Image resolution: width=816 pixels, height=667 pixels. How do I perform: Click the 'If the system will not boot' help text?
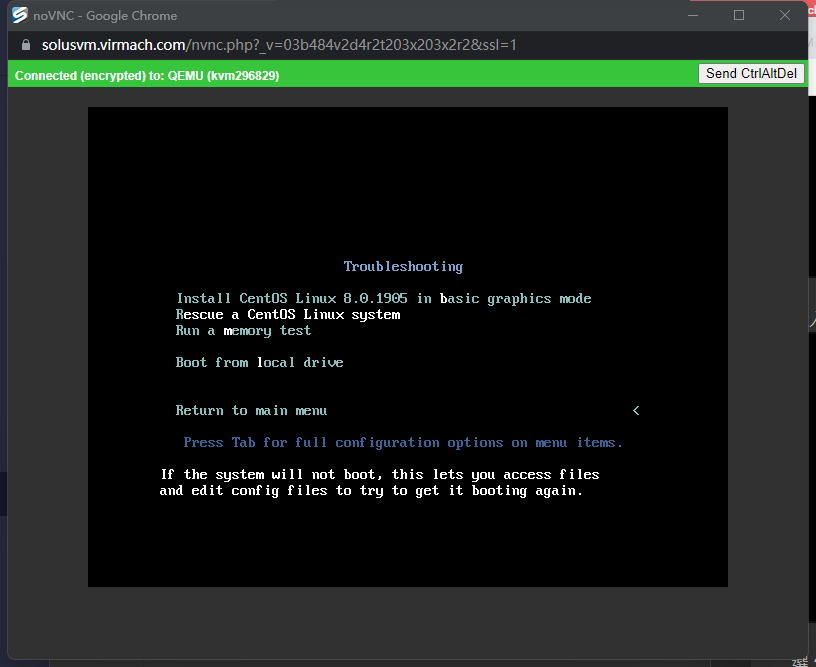pos(379,482)
